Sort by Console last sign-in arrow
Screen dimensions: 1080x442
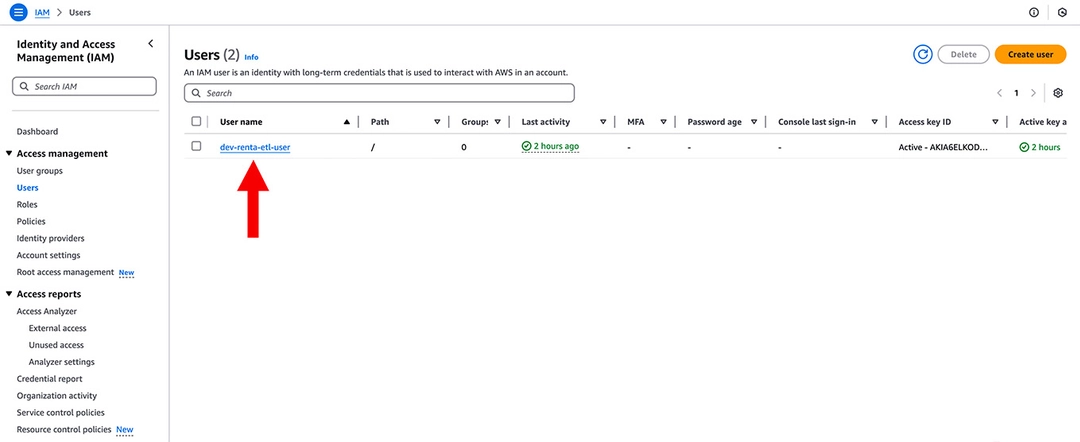(x=874, y=122)
